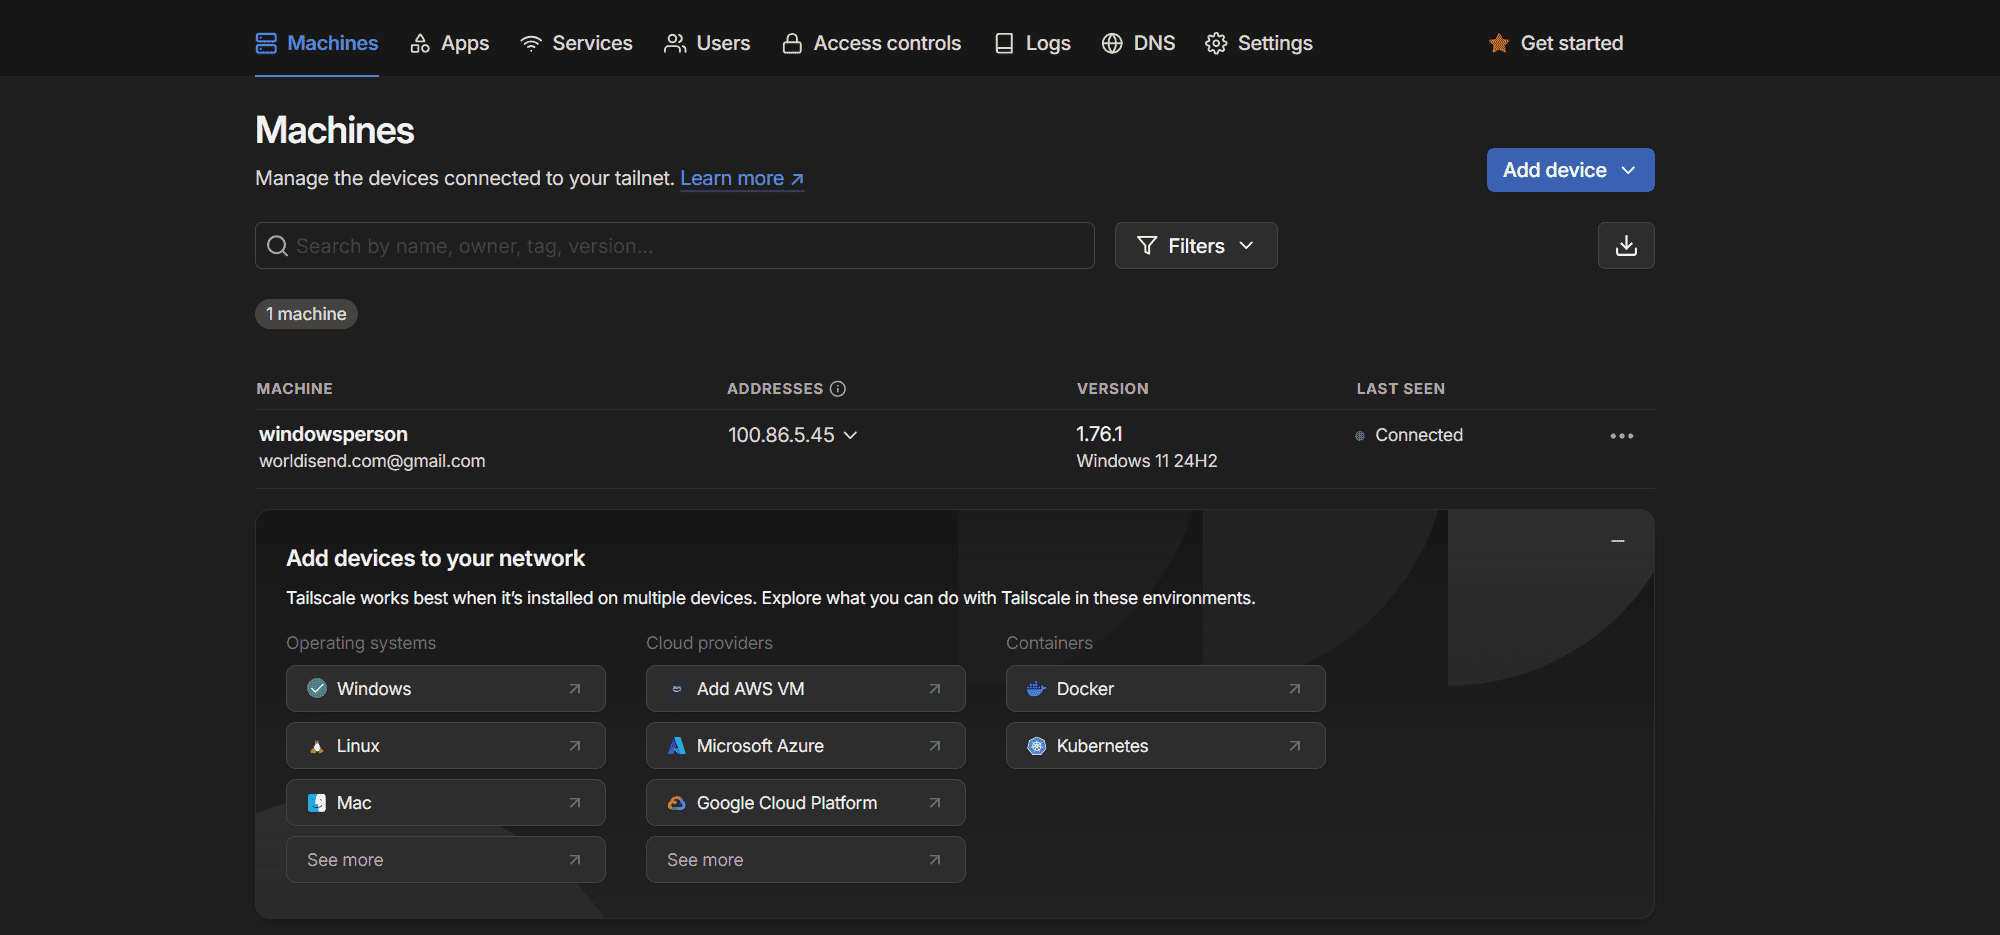Click the LAST SEEN column header
Screen dimensions: 2000x935
(1401, 389)
